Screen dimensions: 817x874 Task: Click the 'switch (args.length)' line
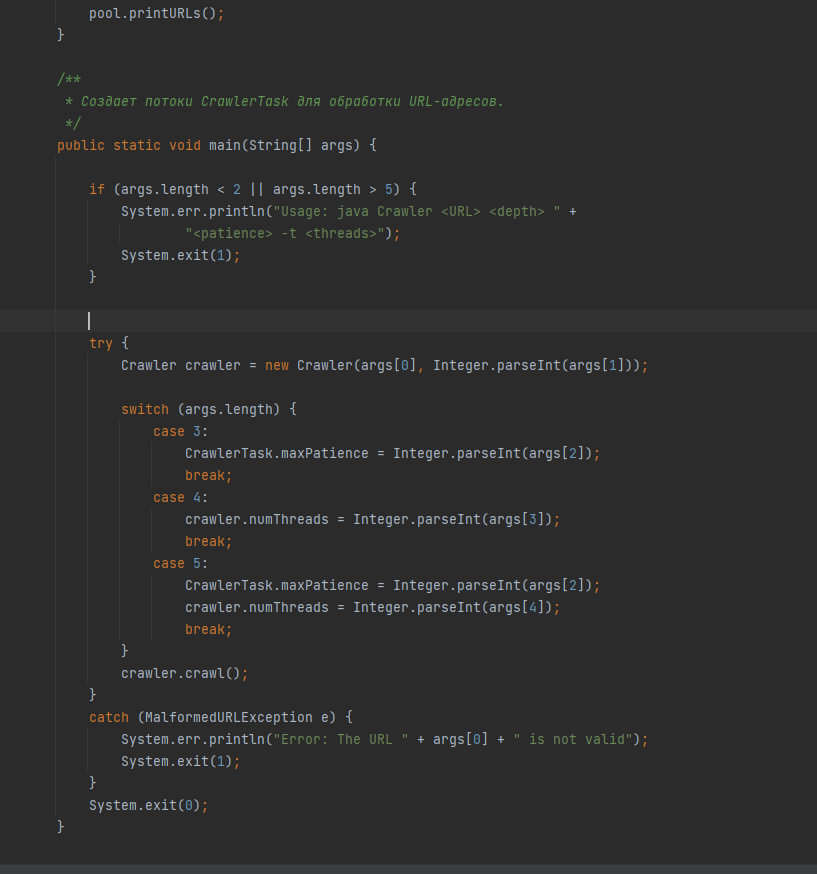click(209, 410)
